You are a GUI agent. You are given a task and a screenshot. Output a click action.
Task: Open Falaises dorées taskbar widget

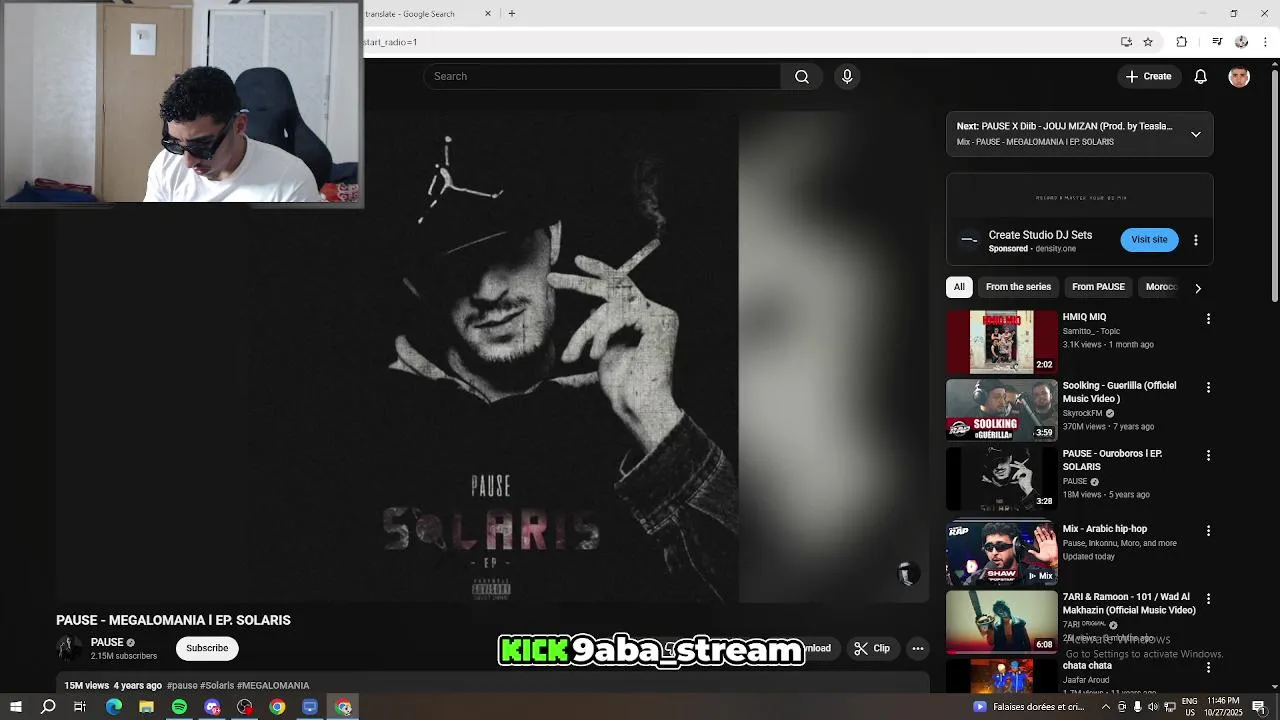coord(1031,707)
